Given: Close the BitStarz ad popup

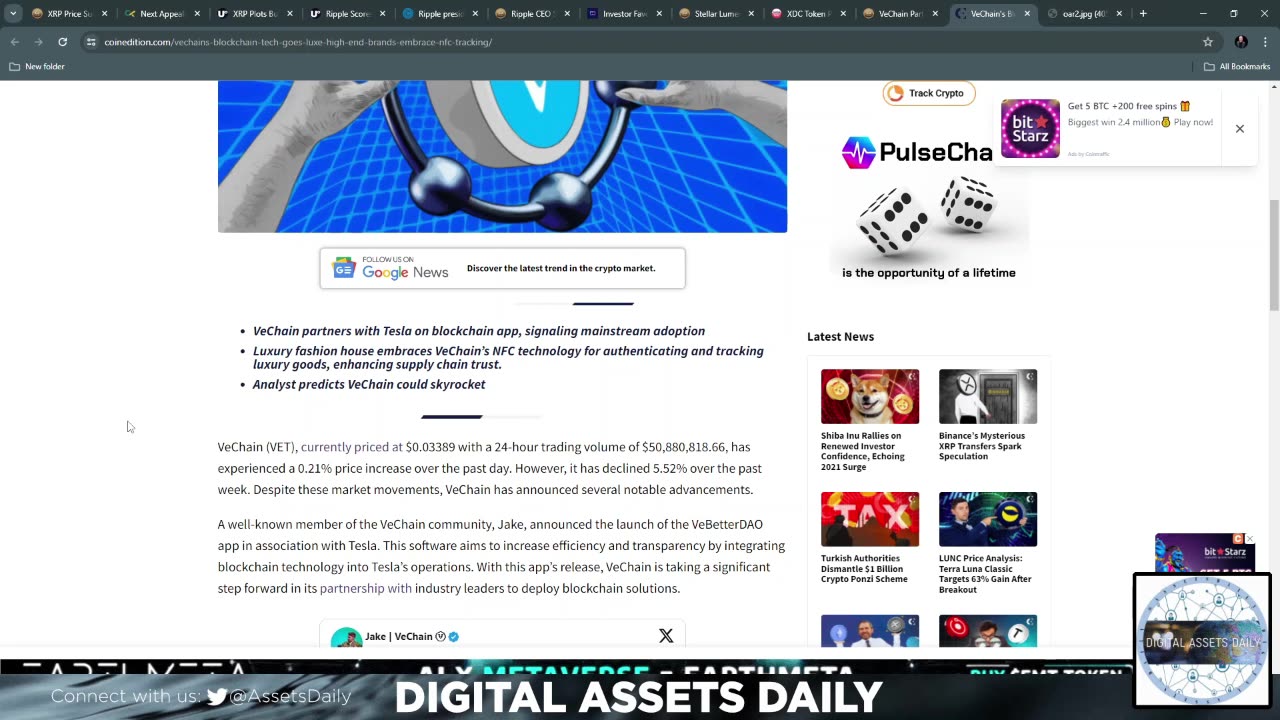Looking at the screenshot, I should pyautogui.click(x=1239, y=129).
